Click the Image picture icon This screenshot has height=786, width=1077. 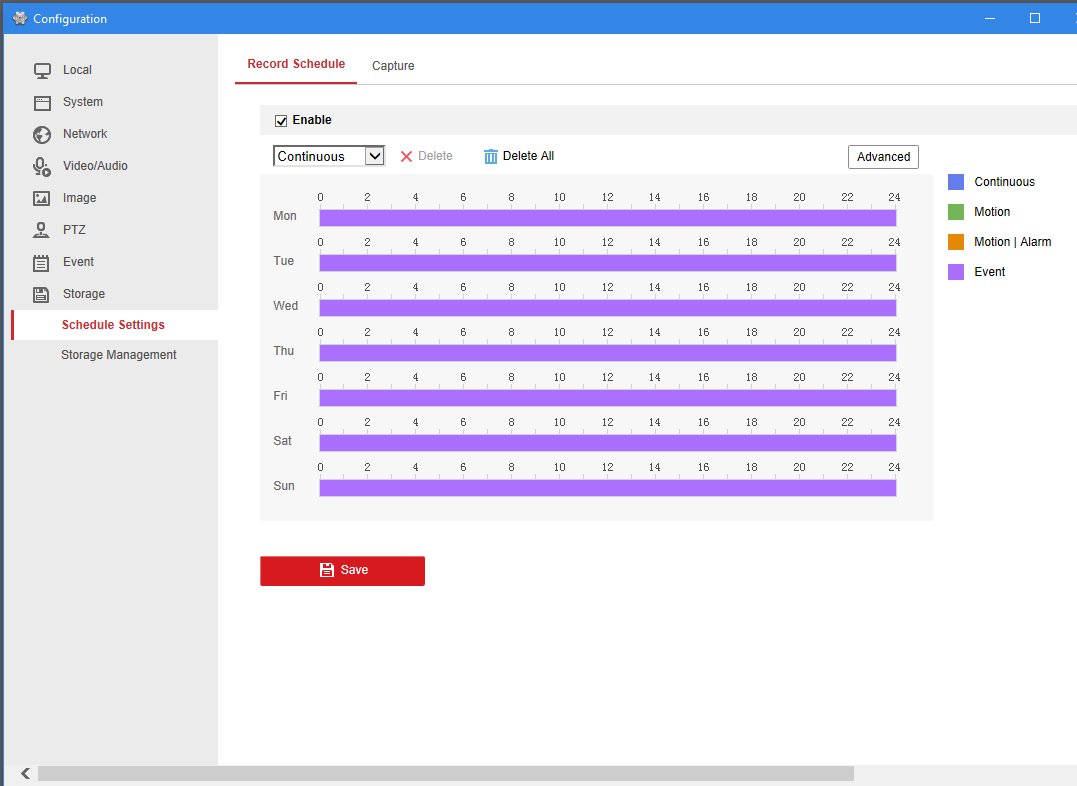click(42, 198)
